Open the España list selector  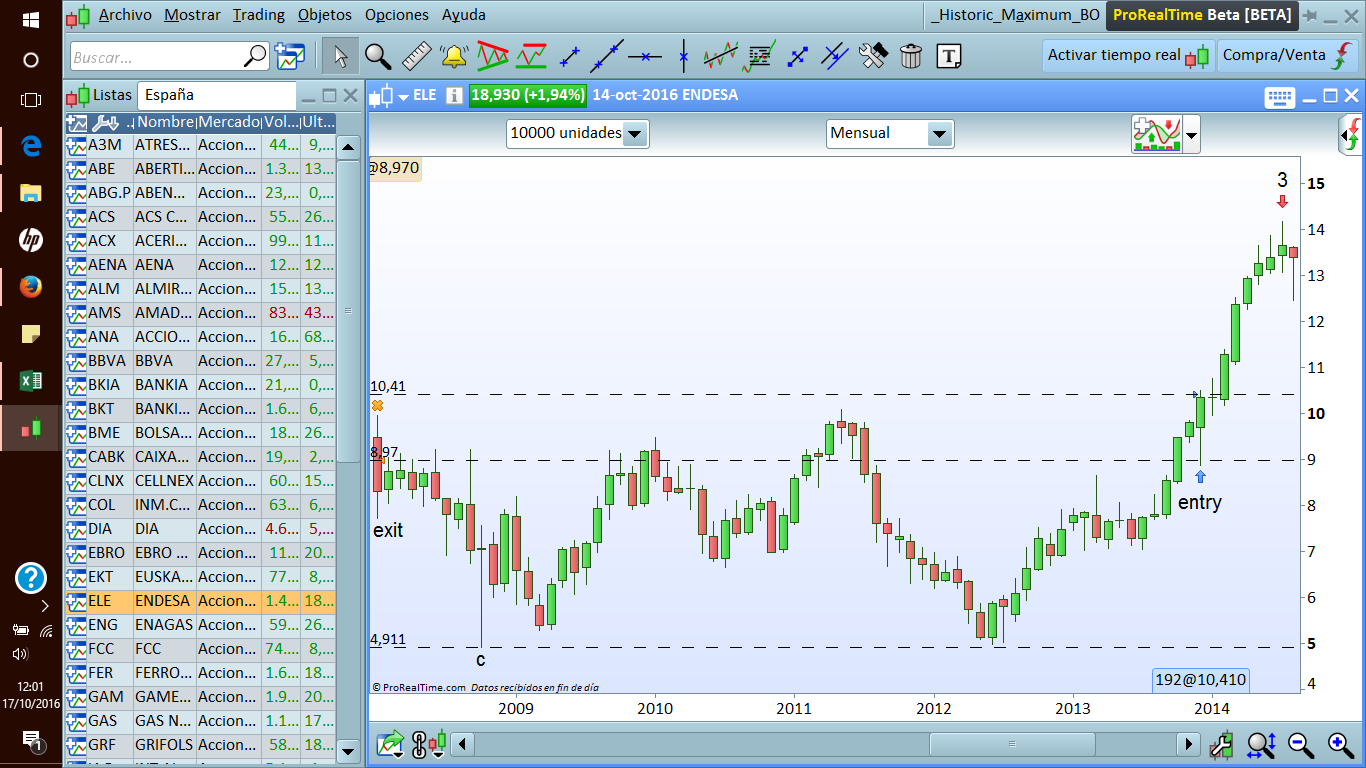point(217,96)
